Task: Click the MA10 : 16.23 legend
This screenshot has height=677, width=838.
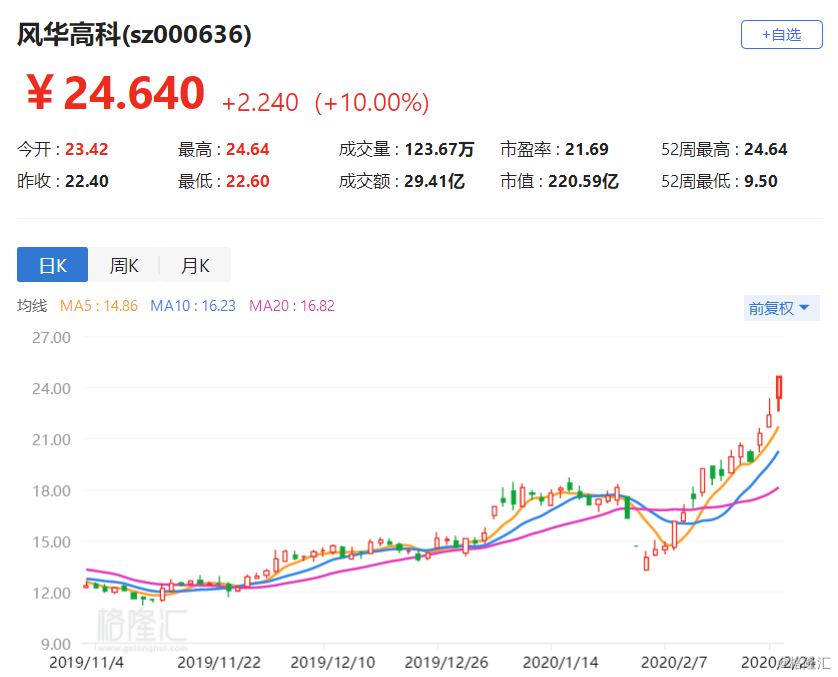Action: pos(193,306)
